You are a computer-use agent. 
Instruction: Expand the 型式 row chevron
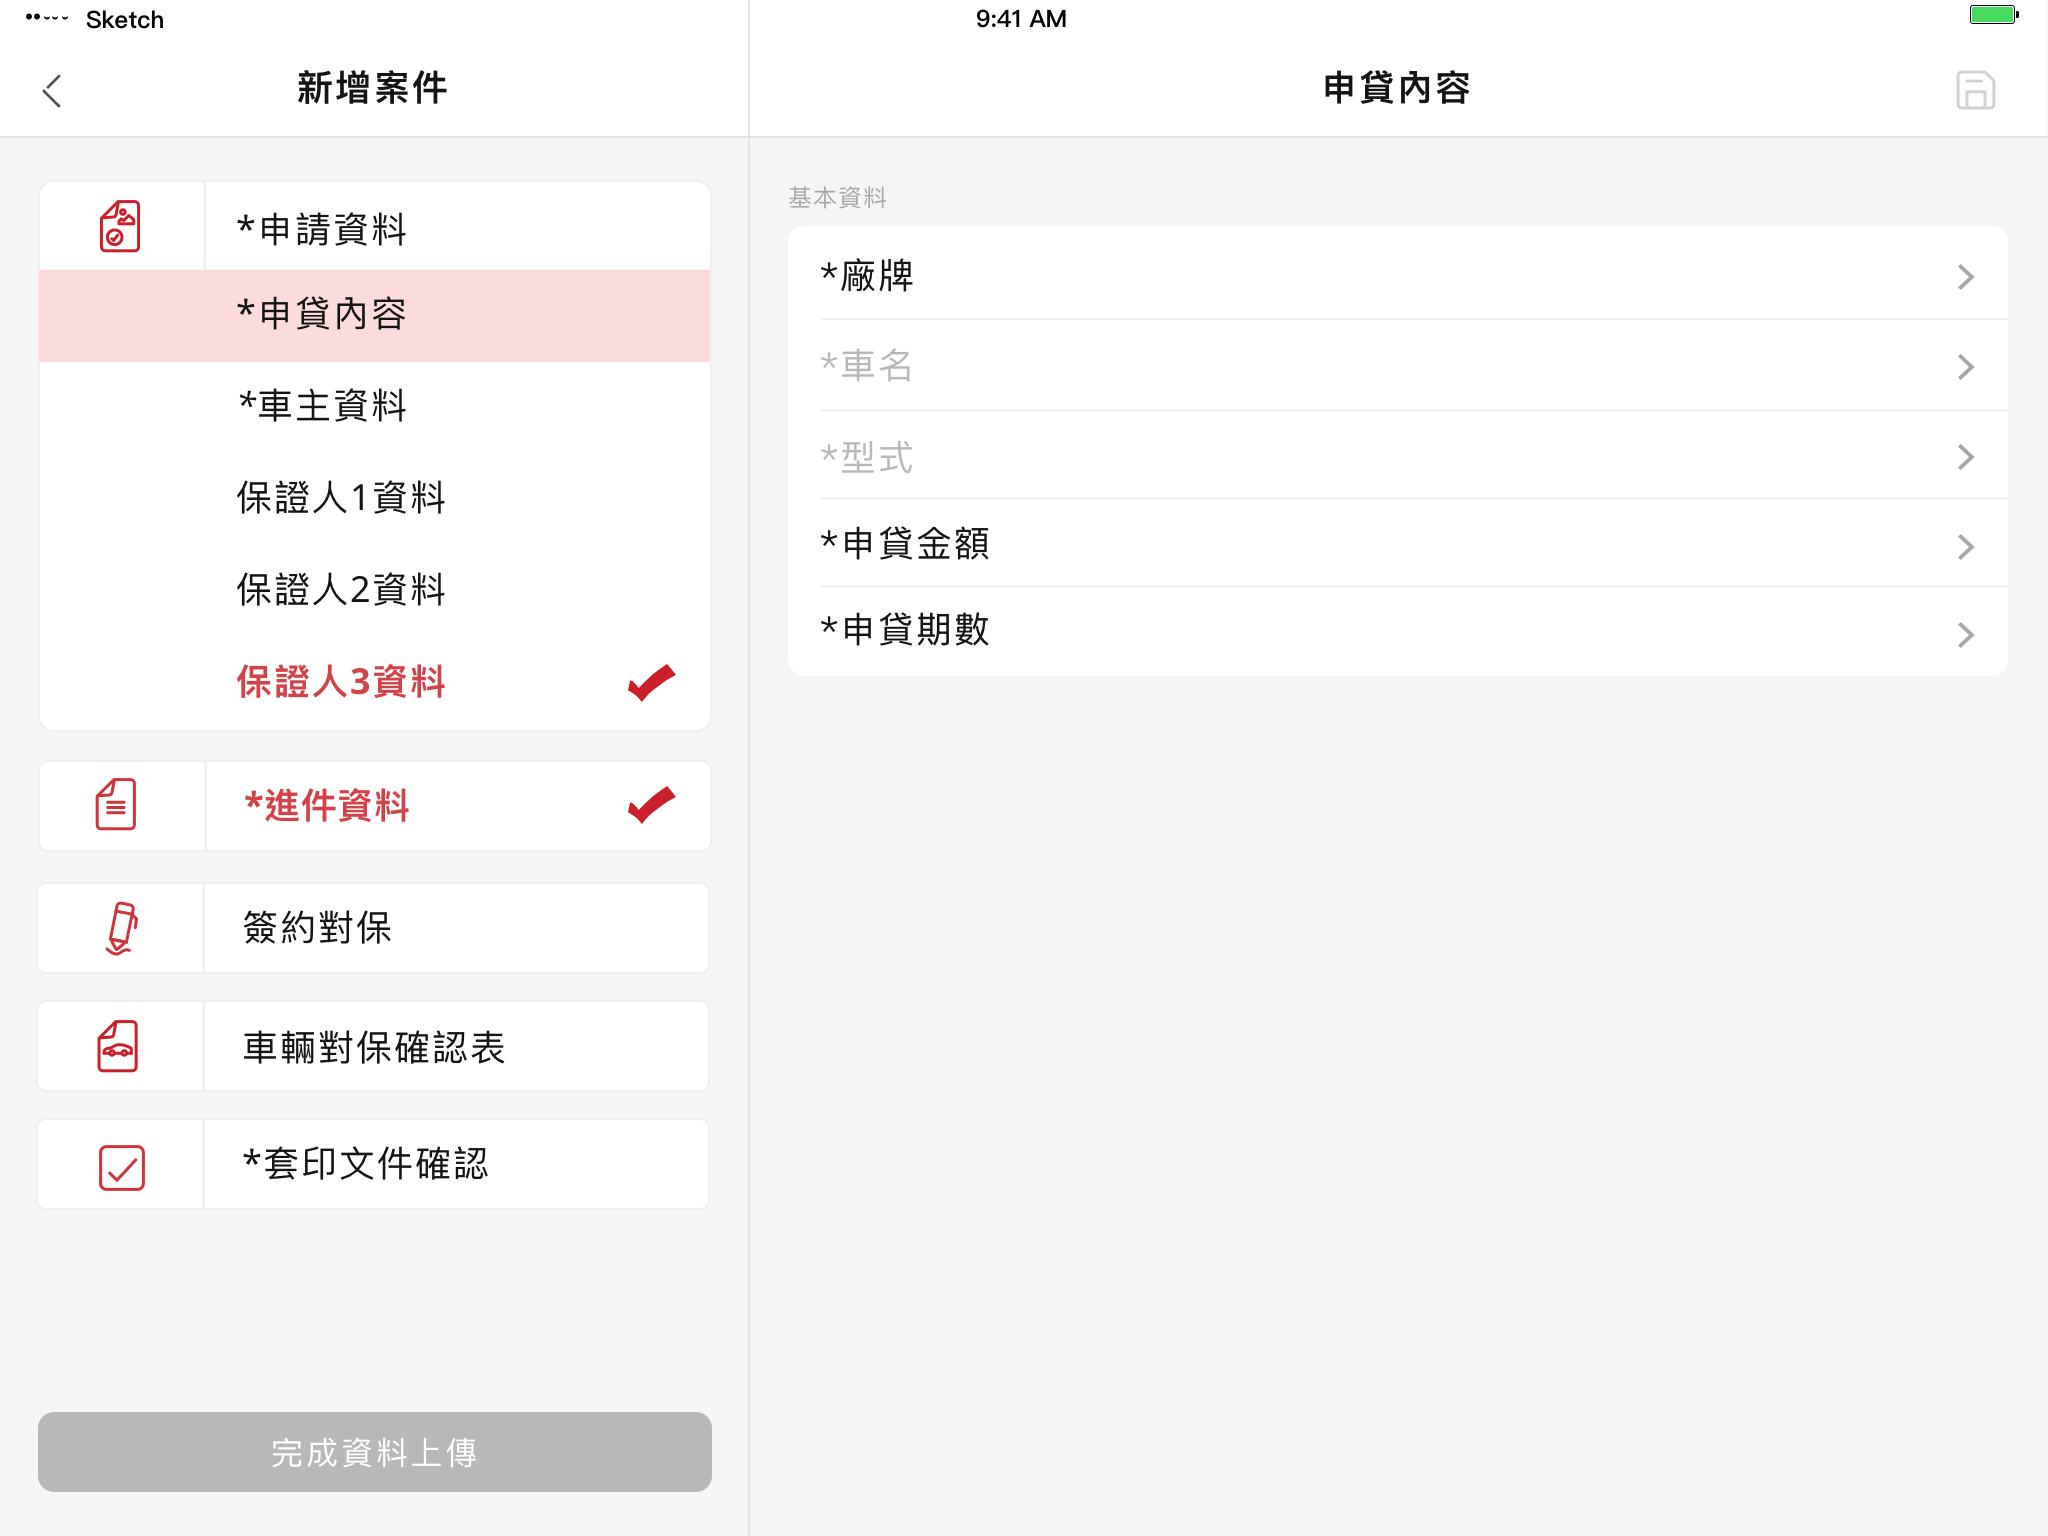click(x=1965, y=457)
